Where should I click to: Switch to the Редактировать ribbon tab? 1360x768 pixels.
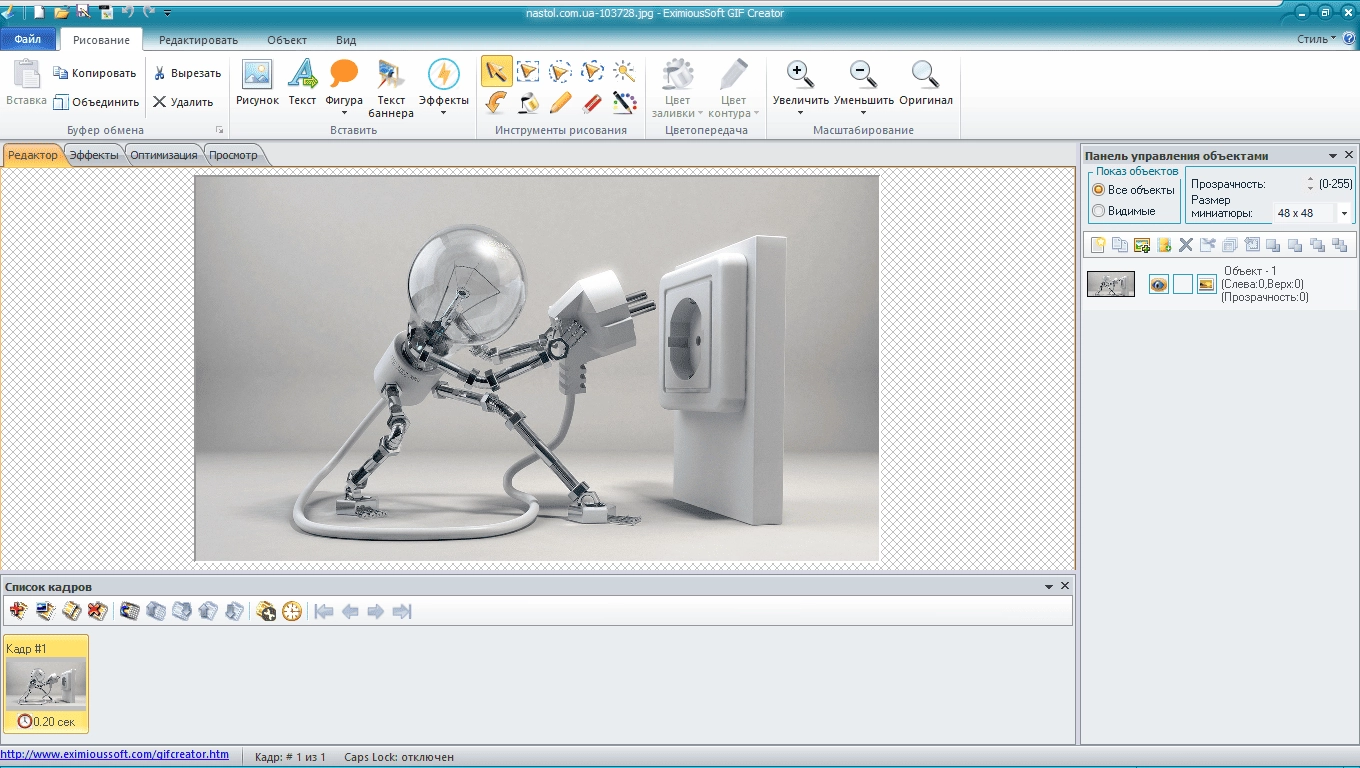click(x=198, y=40)
